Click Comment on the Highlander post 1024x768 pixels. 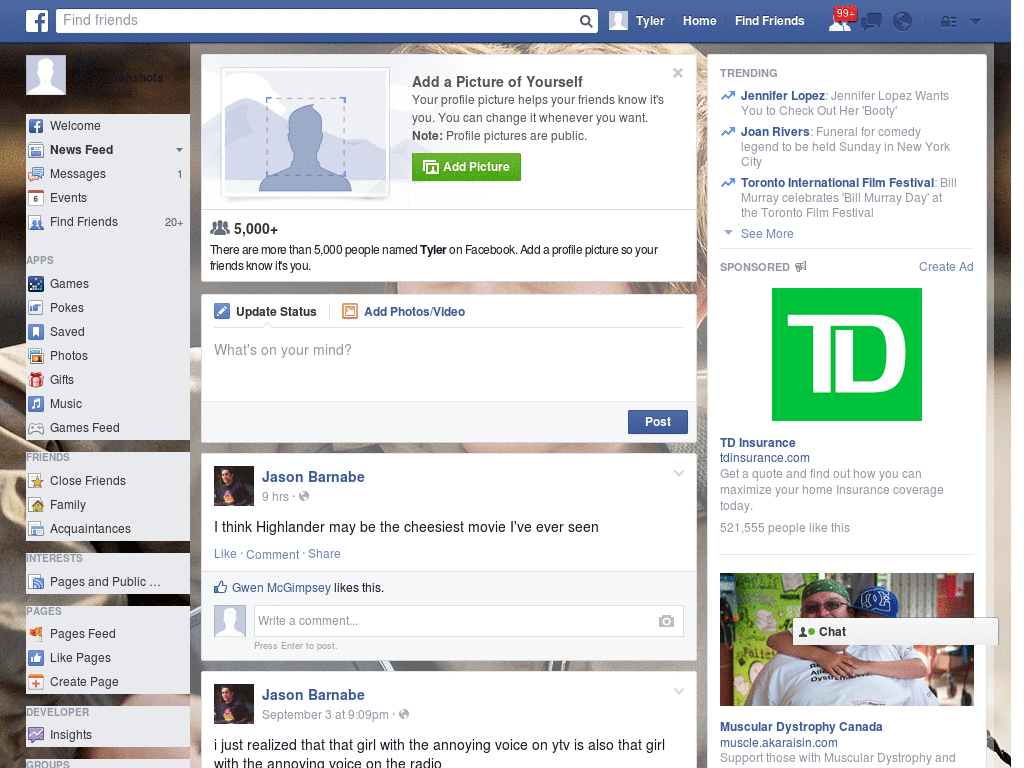point(272,554)
